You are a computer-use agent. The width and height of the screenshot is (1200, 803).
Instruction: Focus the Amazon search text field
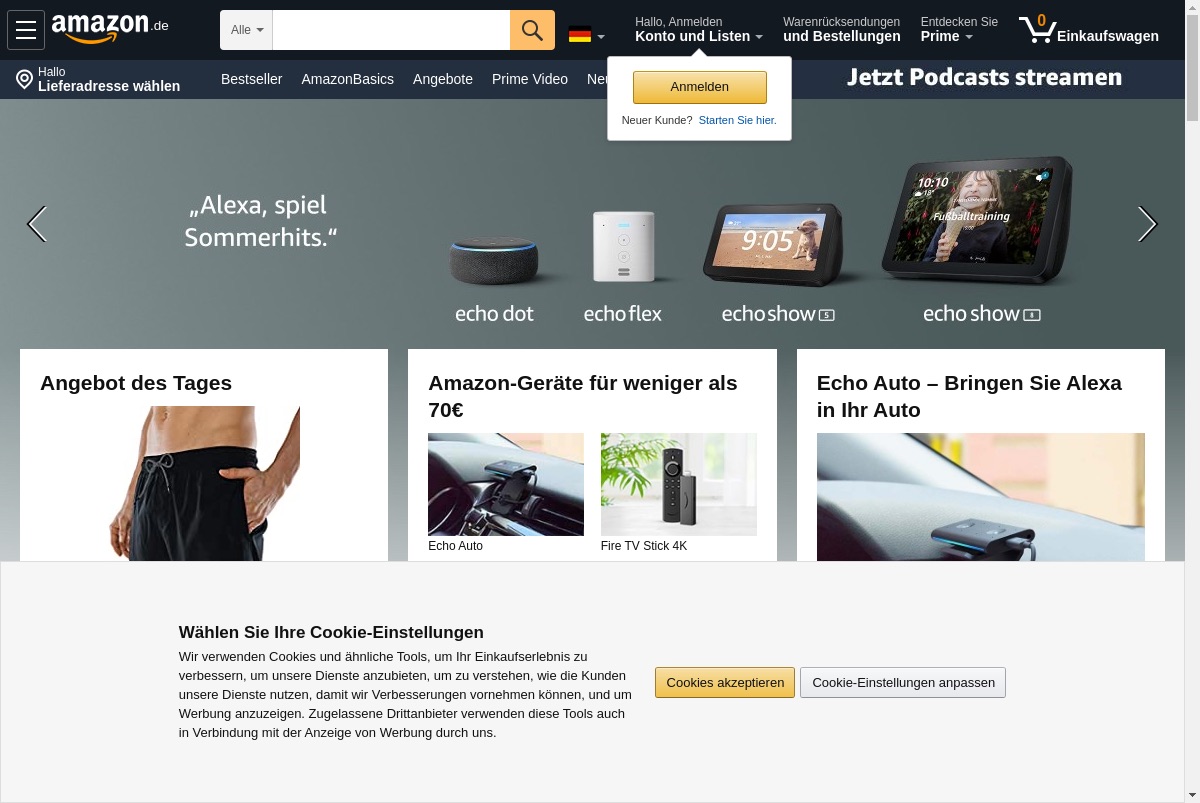(391, 30)
